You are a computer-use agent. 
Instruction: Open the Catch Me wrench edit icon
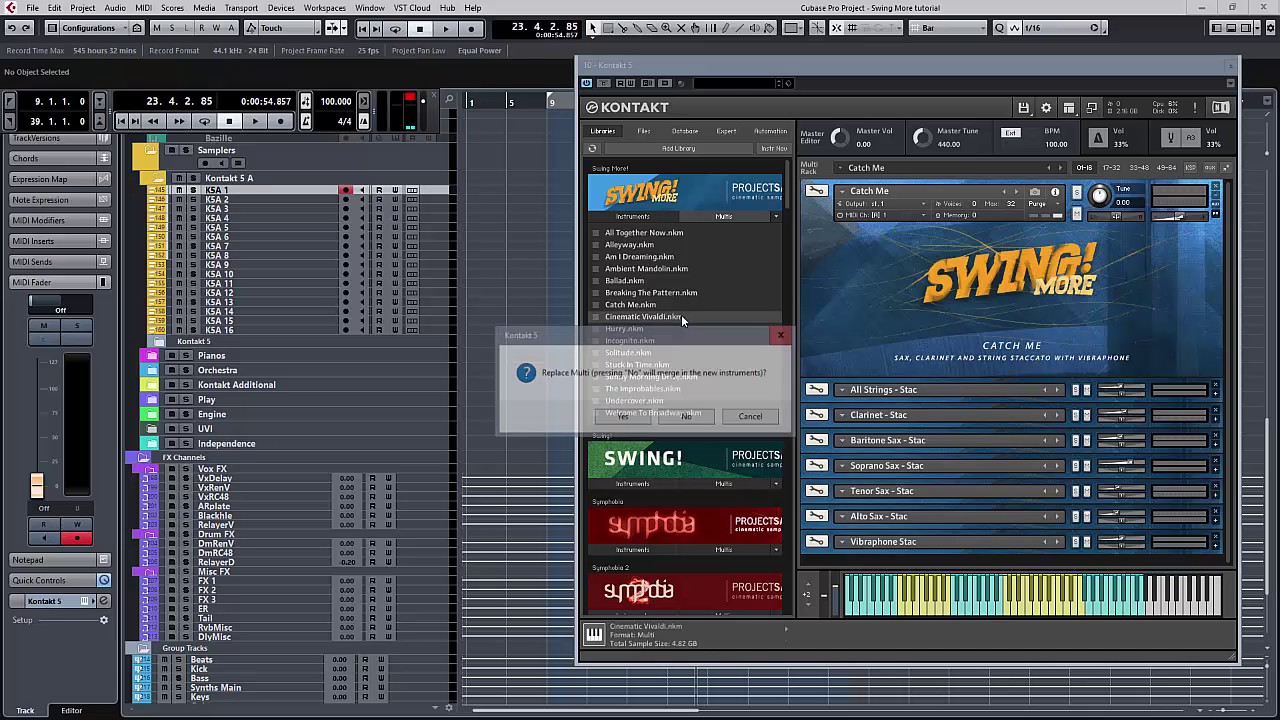click(817, 191)
